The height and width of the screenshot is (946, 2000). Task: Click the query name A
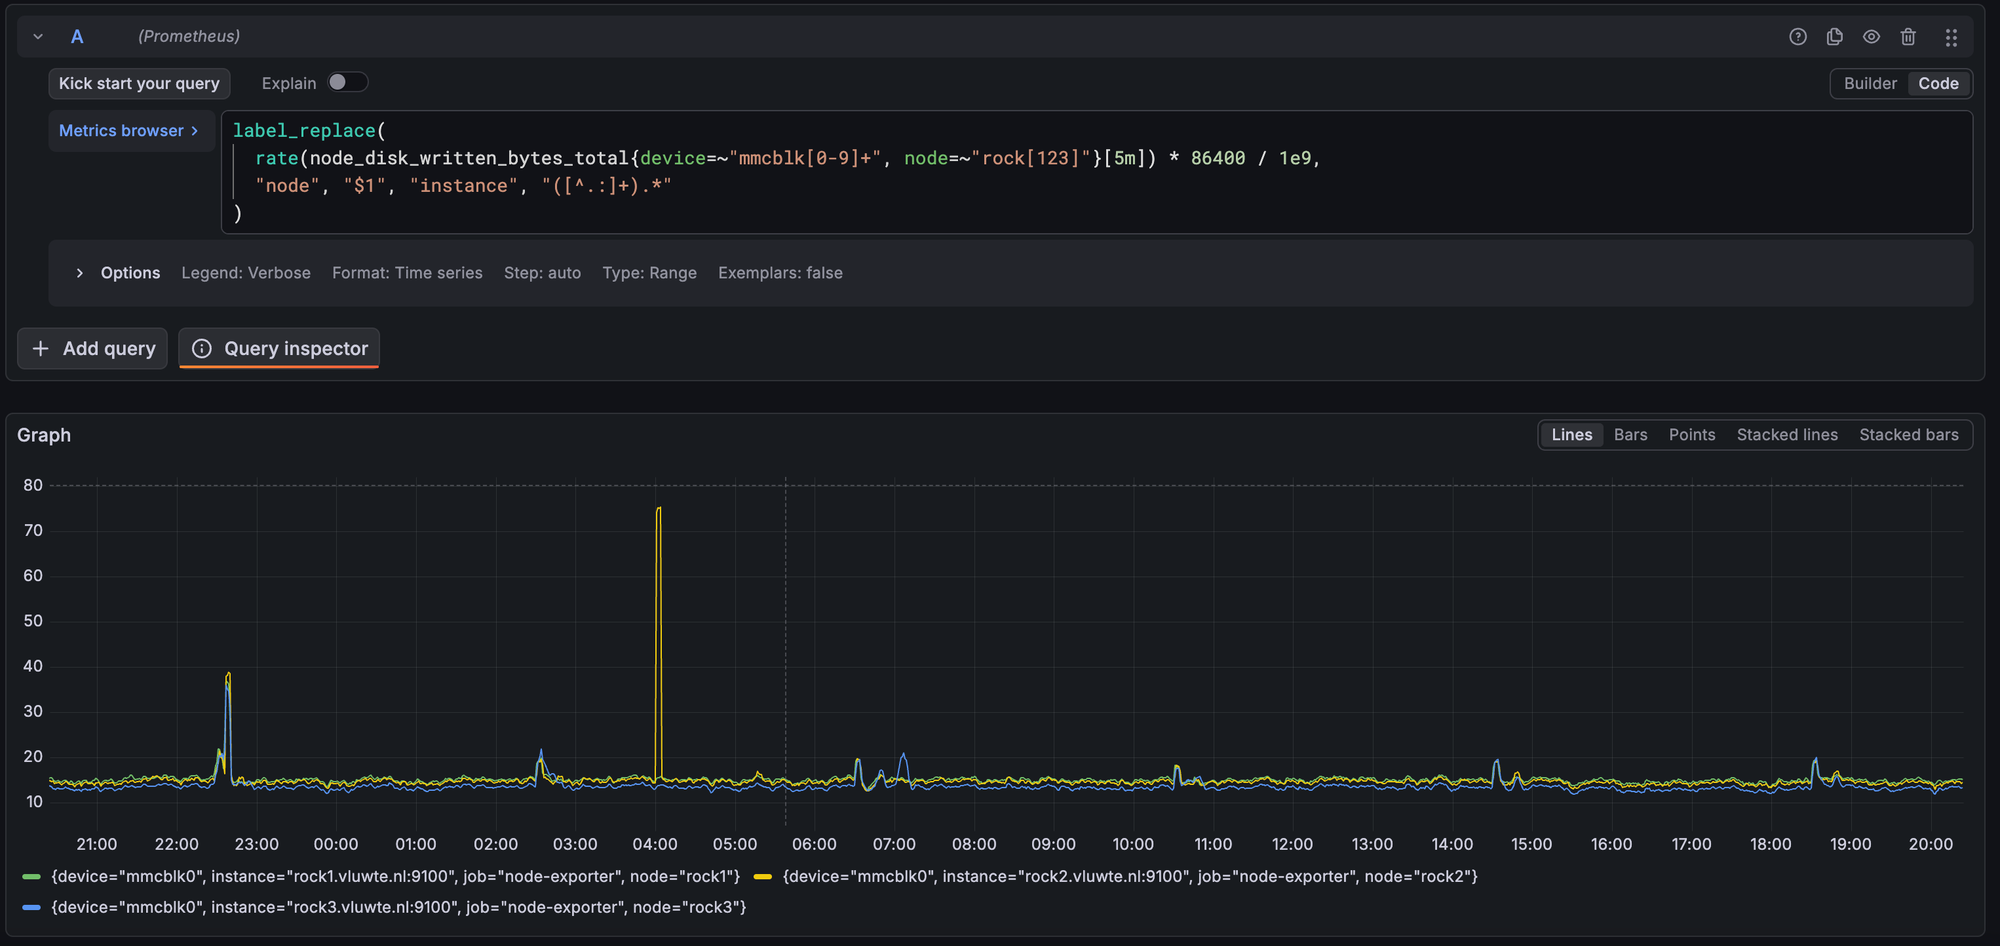(x=77, y=37)
